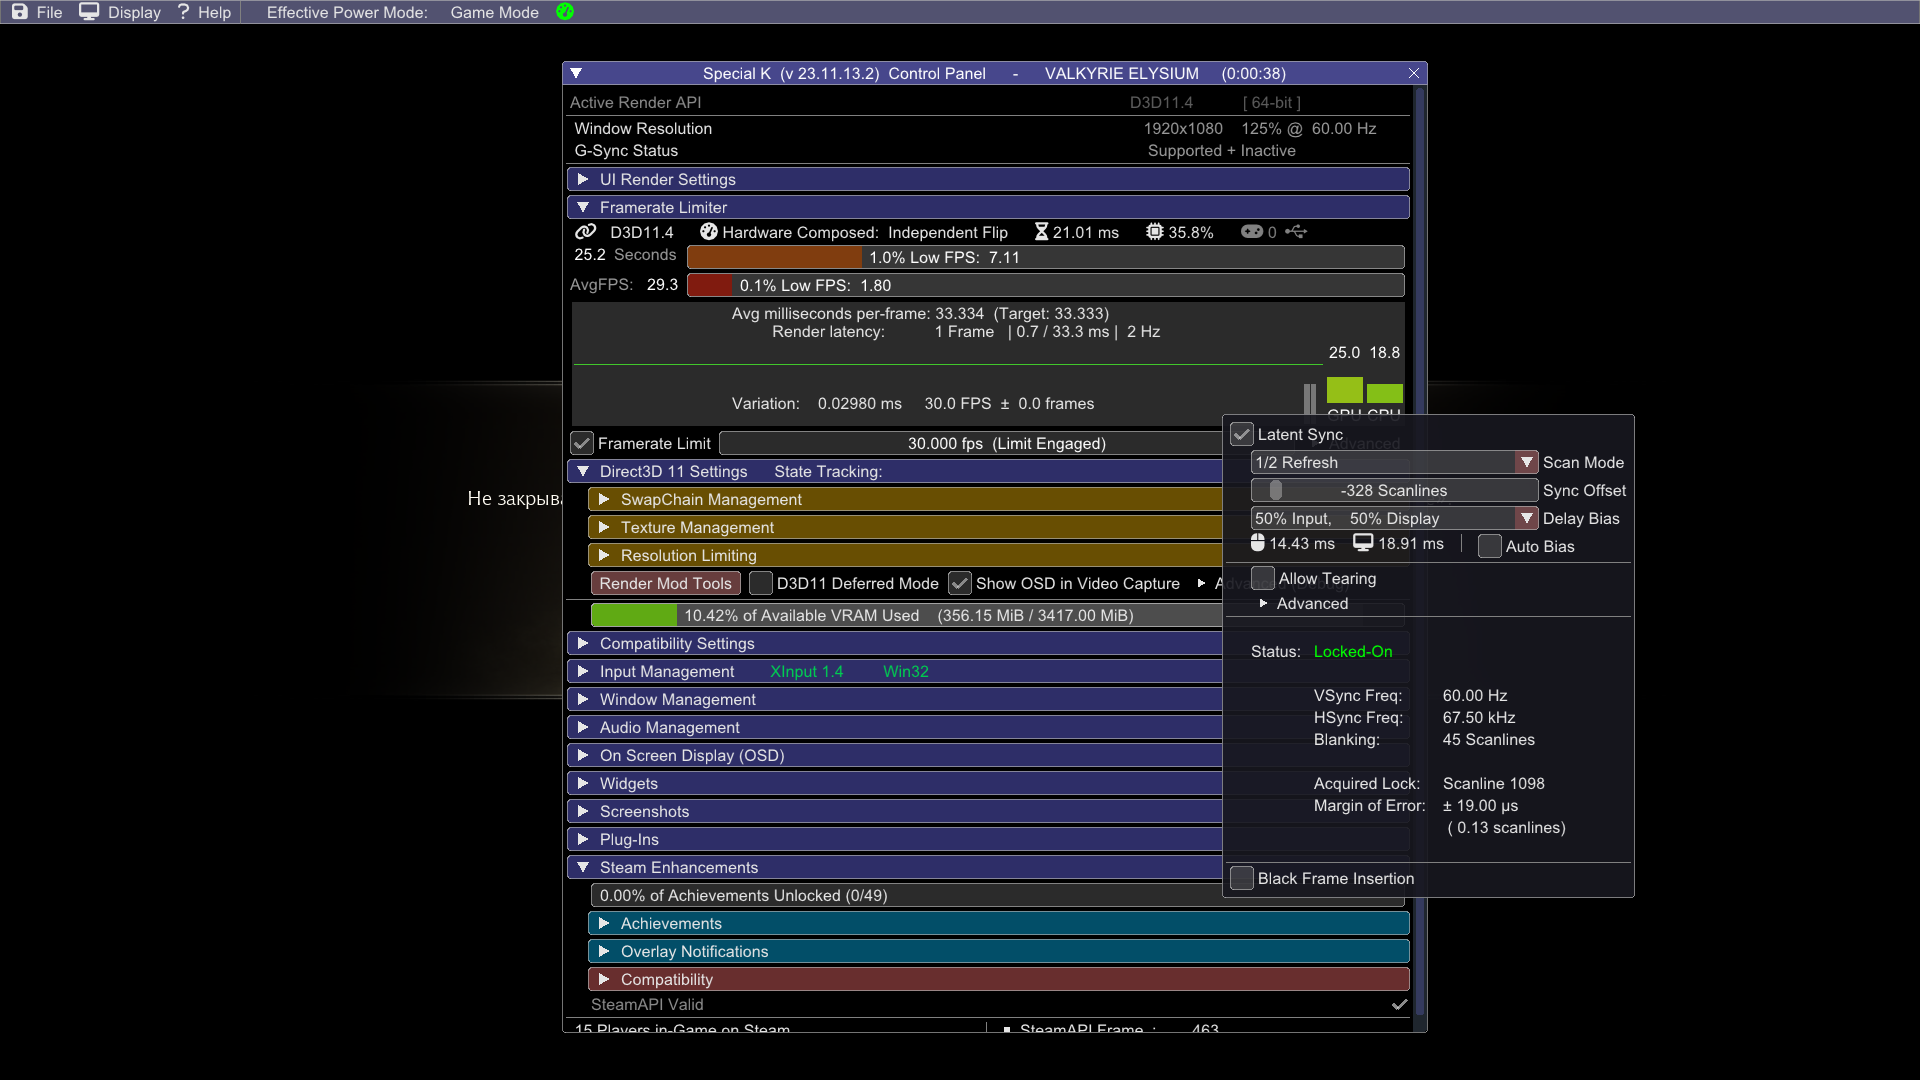Enable the Auto Bias checkbox

click(x=1489, y=546)
